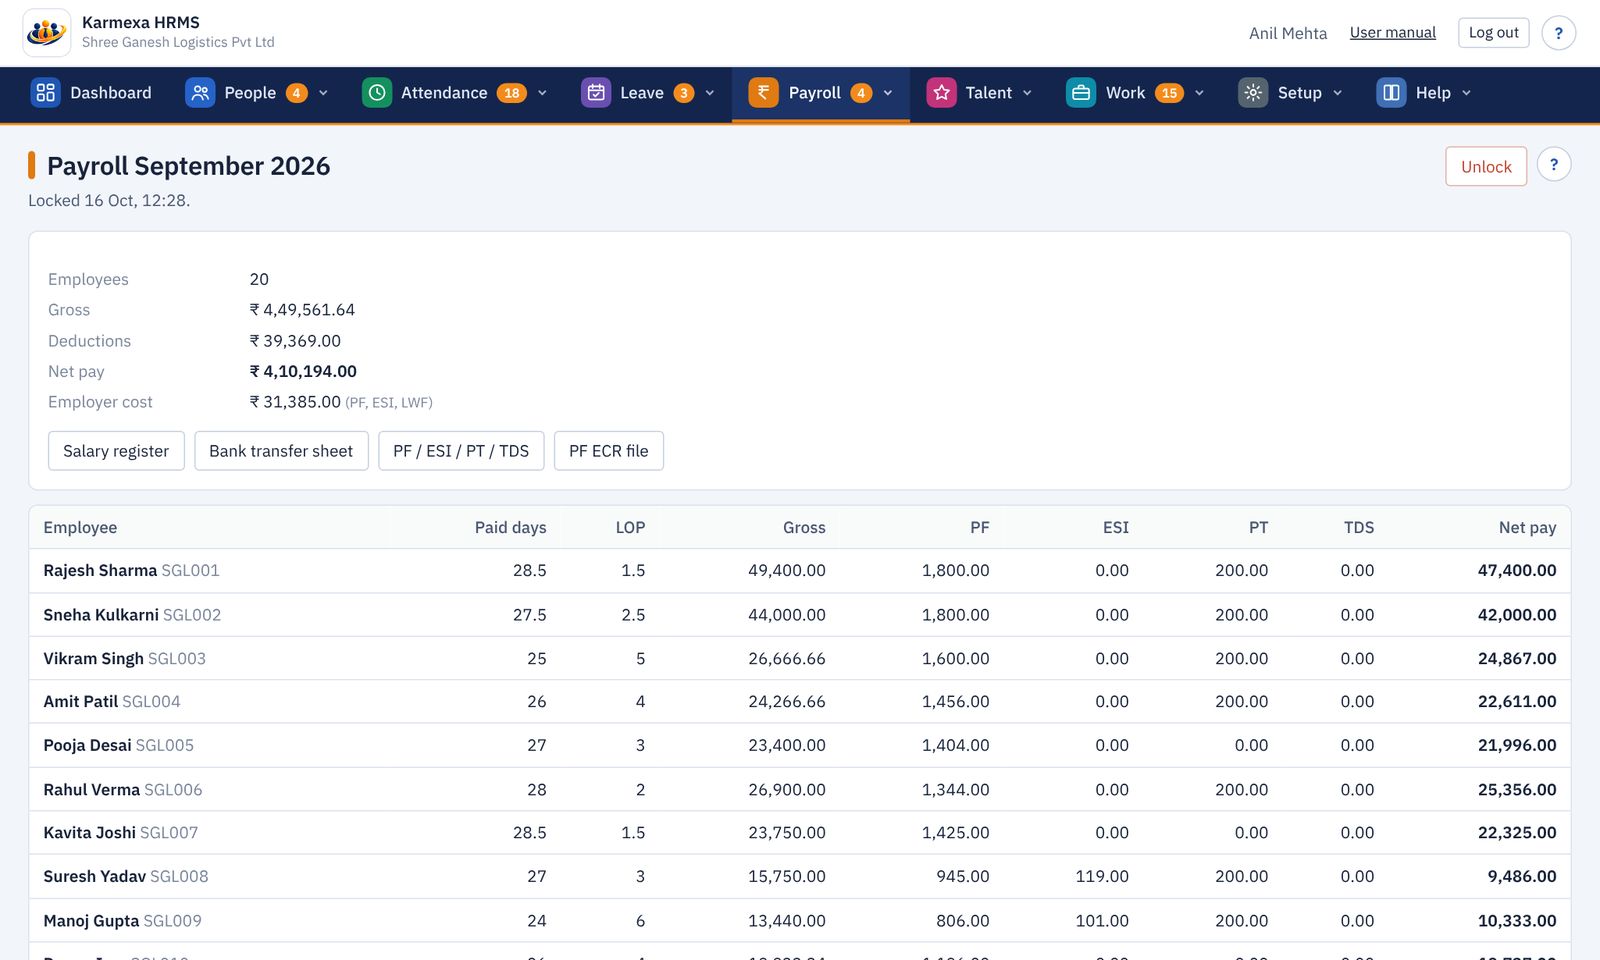Click the Unlock payroll button
Viewport: 1600px width, 960px height.
[x=1486, y=166]
